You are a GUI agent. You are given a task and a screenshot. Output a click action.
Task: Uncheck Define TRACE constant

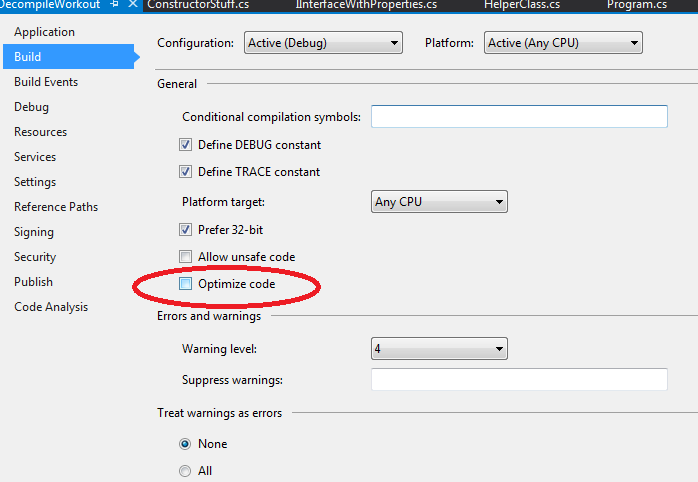185,172
